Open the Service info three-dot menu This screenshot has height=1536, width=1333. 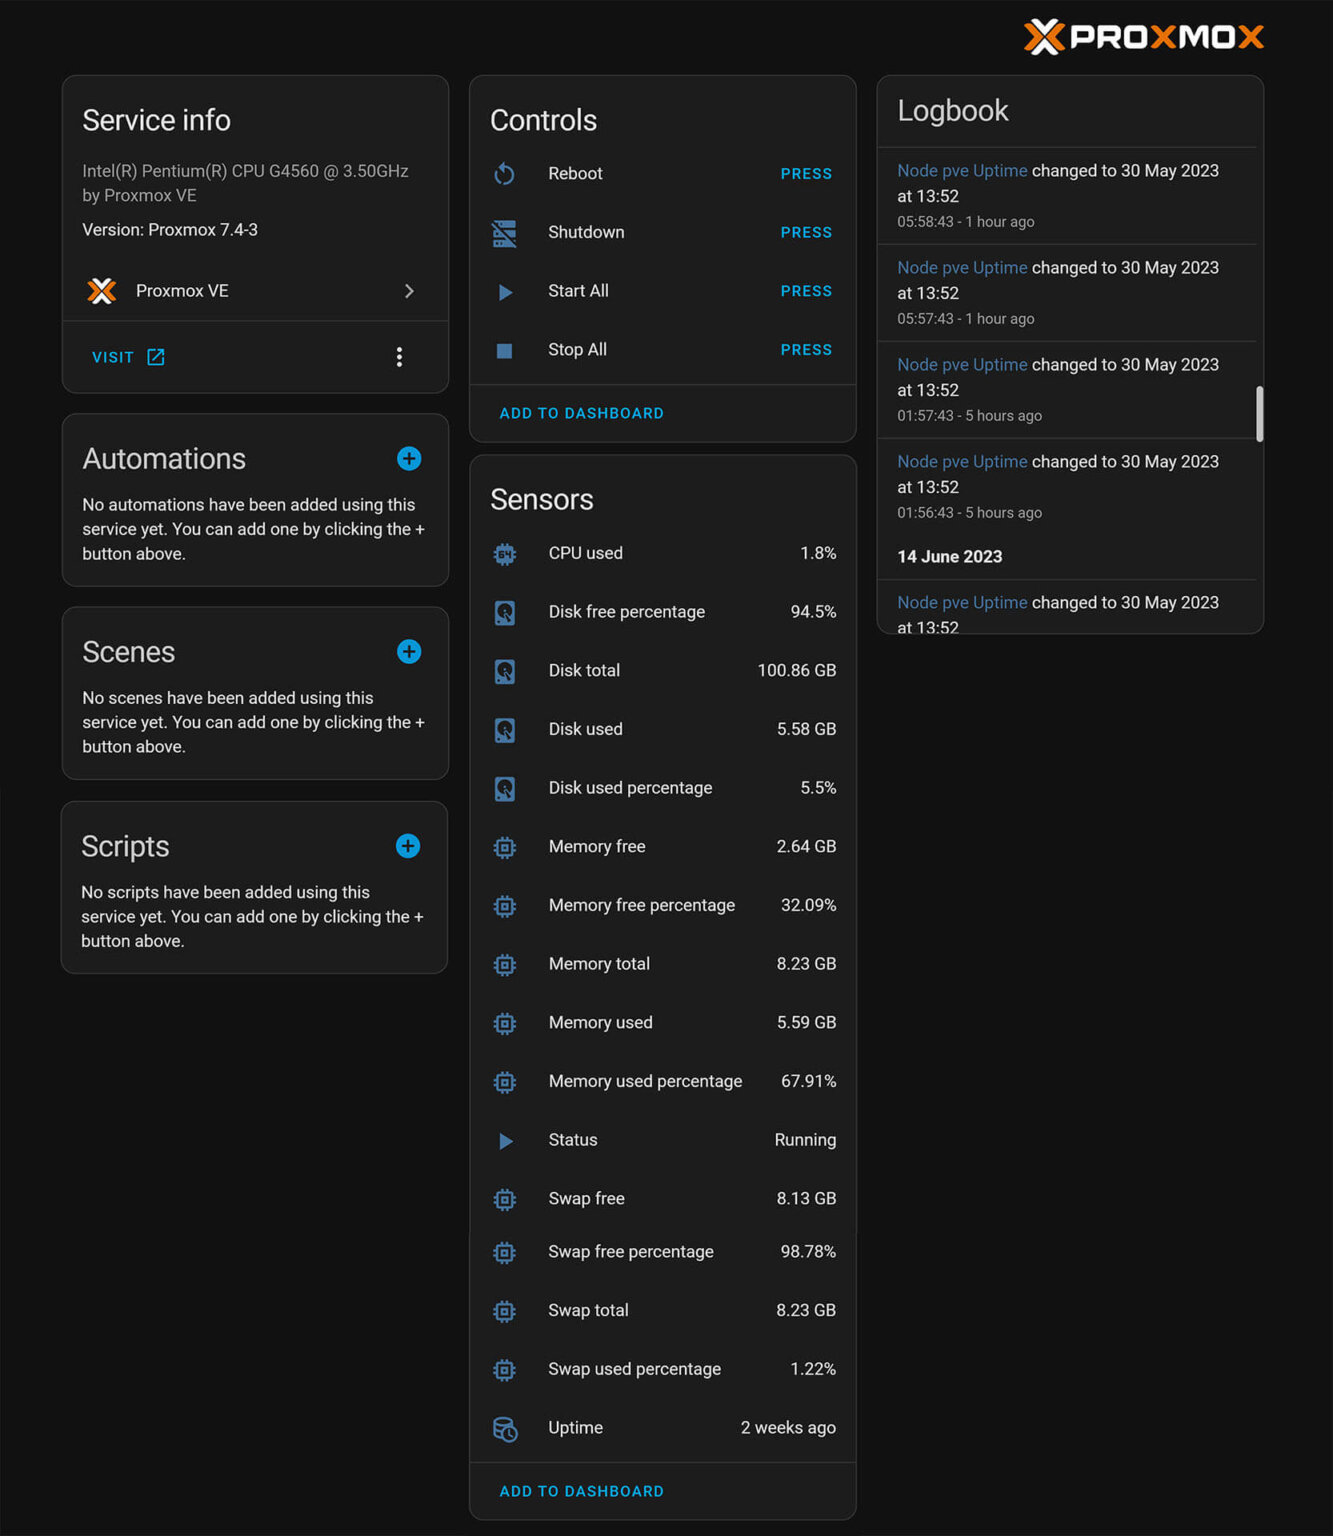(x=399, y=357)
